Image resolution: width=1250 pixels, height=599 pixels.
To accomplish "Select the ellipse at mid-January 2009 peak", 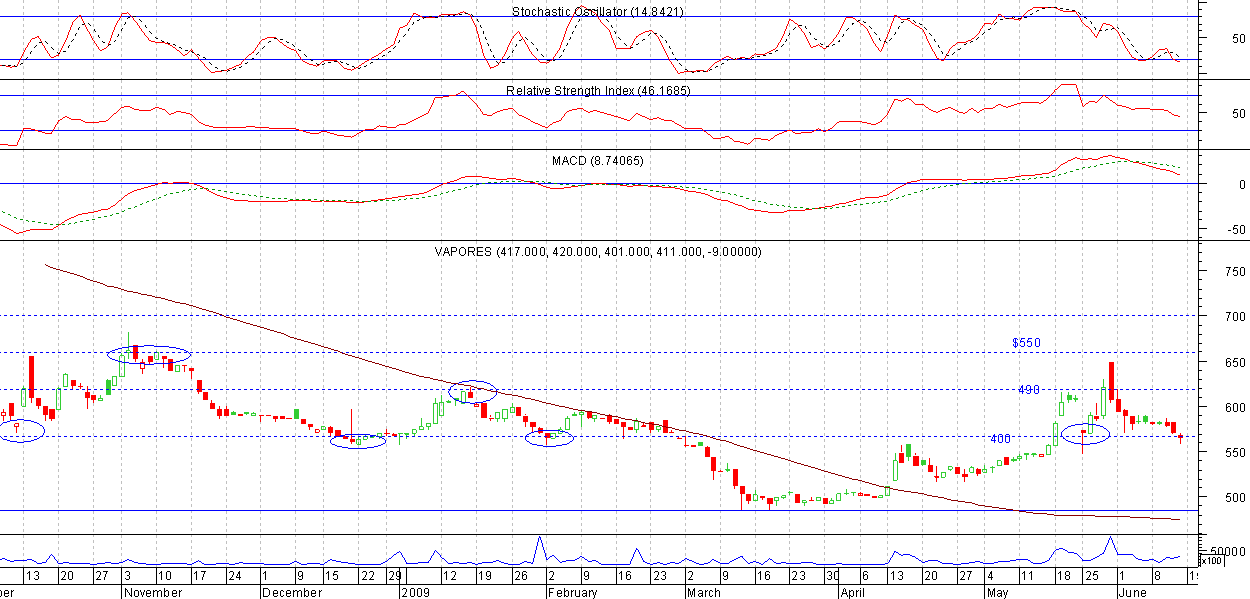I will point(473,392).
